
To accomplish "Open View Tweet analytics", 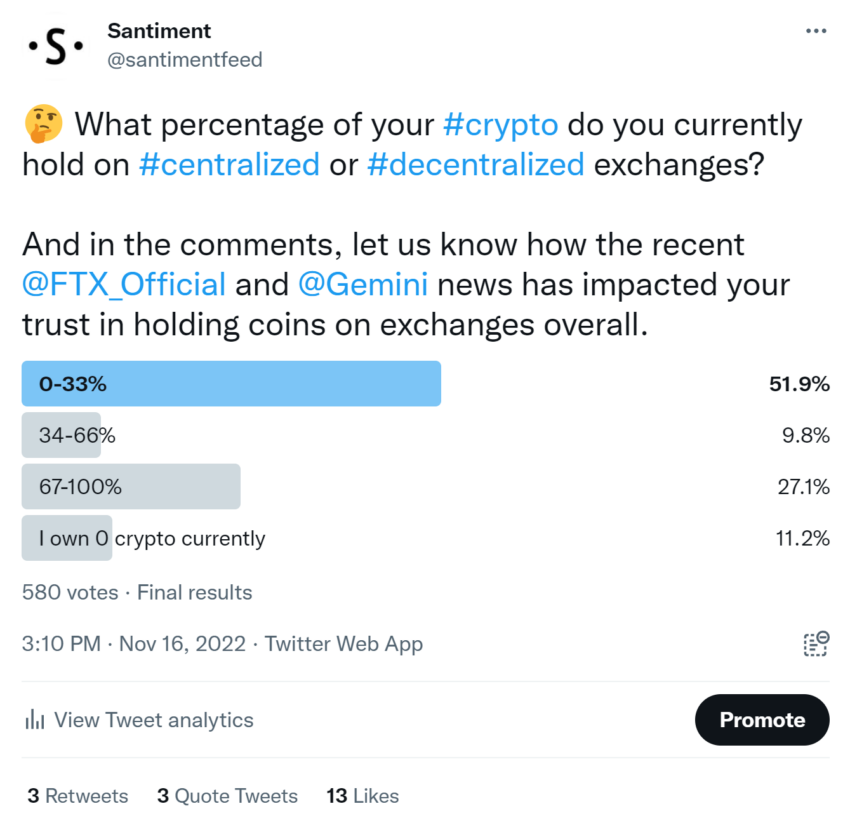I will tap(153, 720).
